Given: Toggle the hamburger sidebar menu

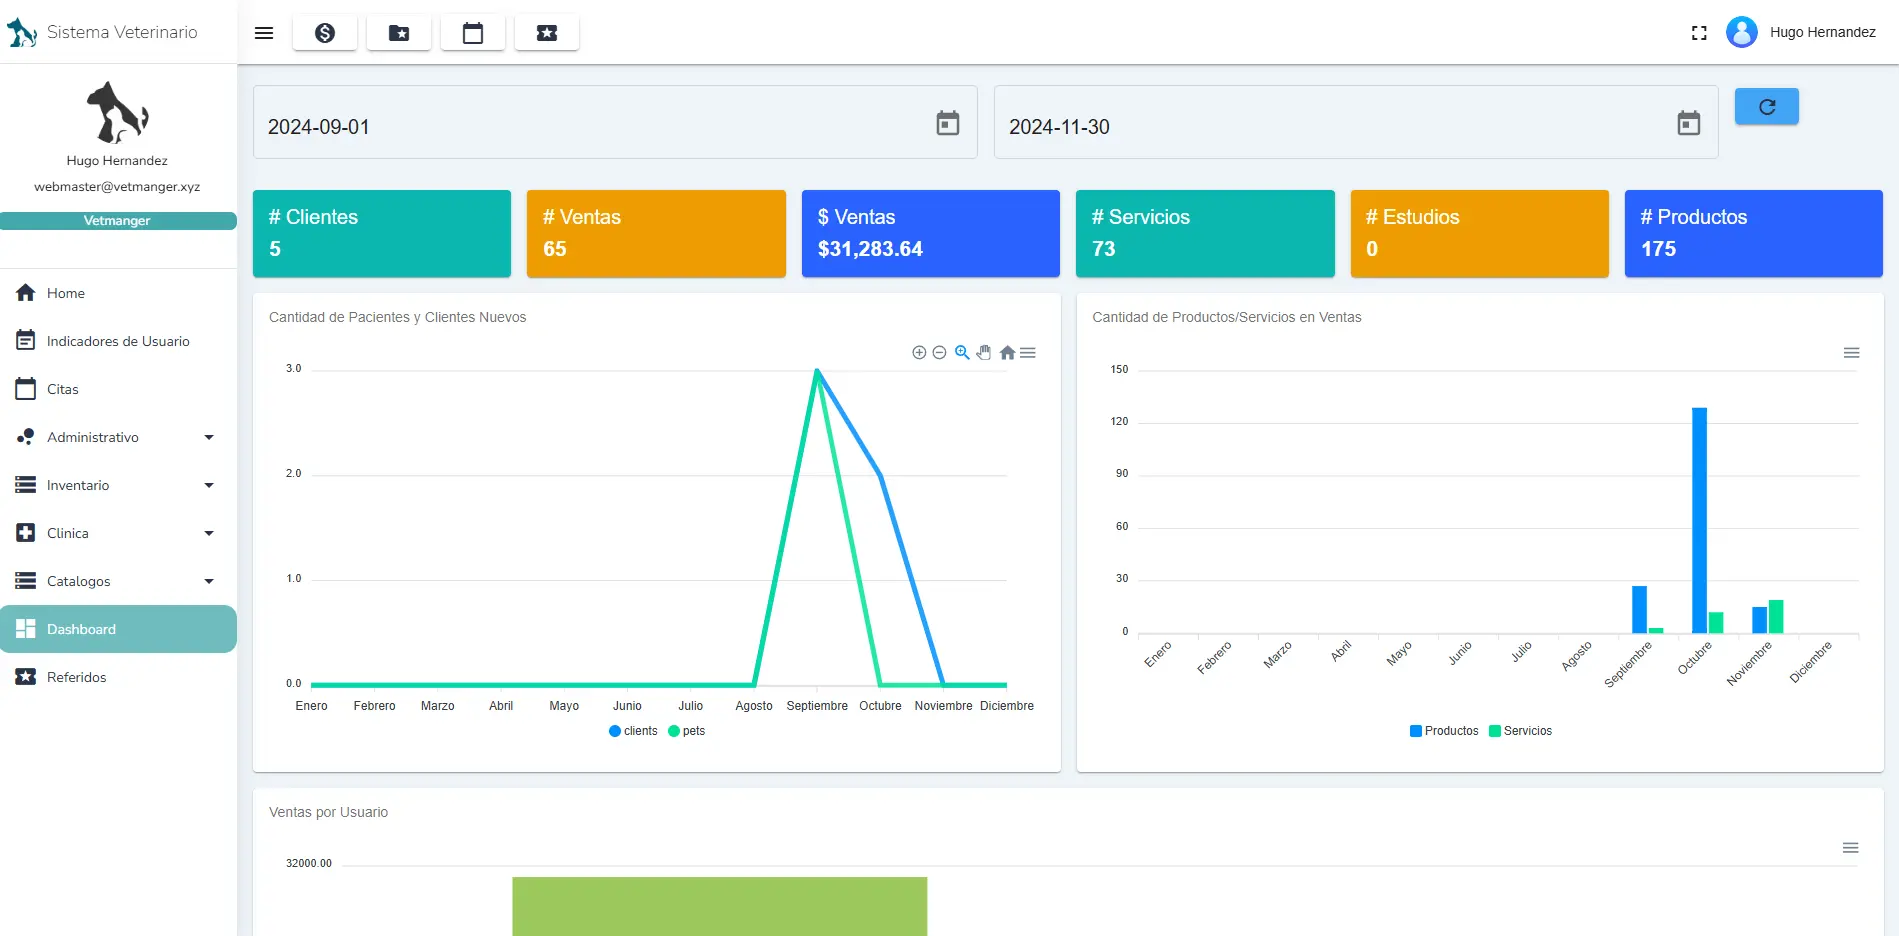Looking at the screenshot, I should pos(264,33).
